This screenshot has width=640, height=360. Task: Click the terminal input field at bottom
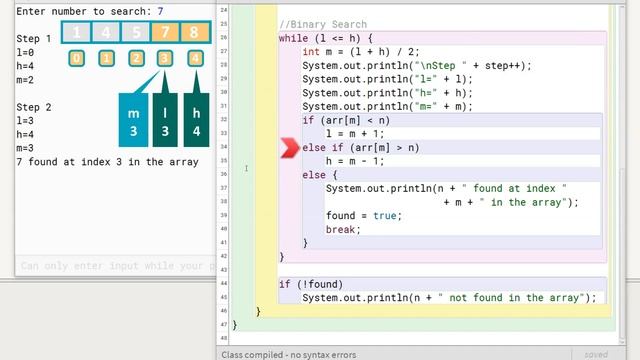coord(116,266)
